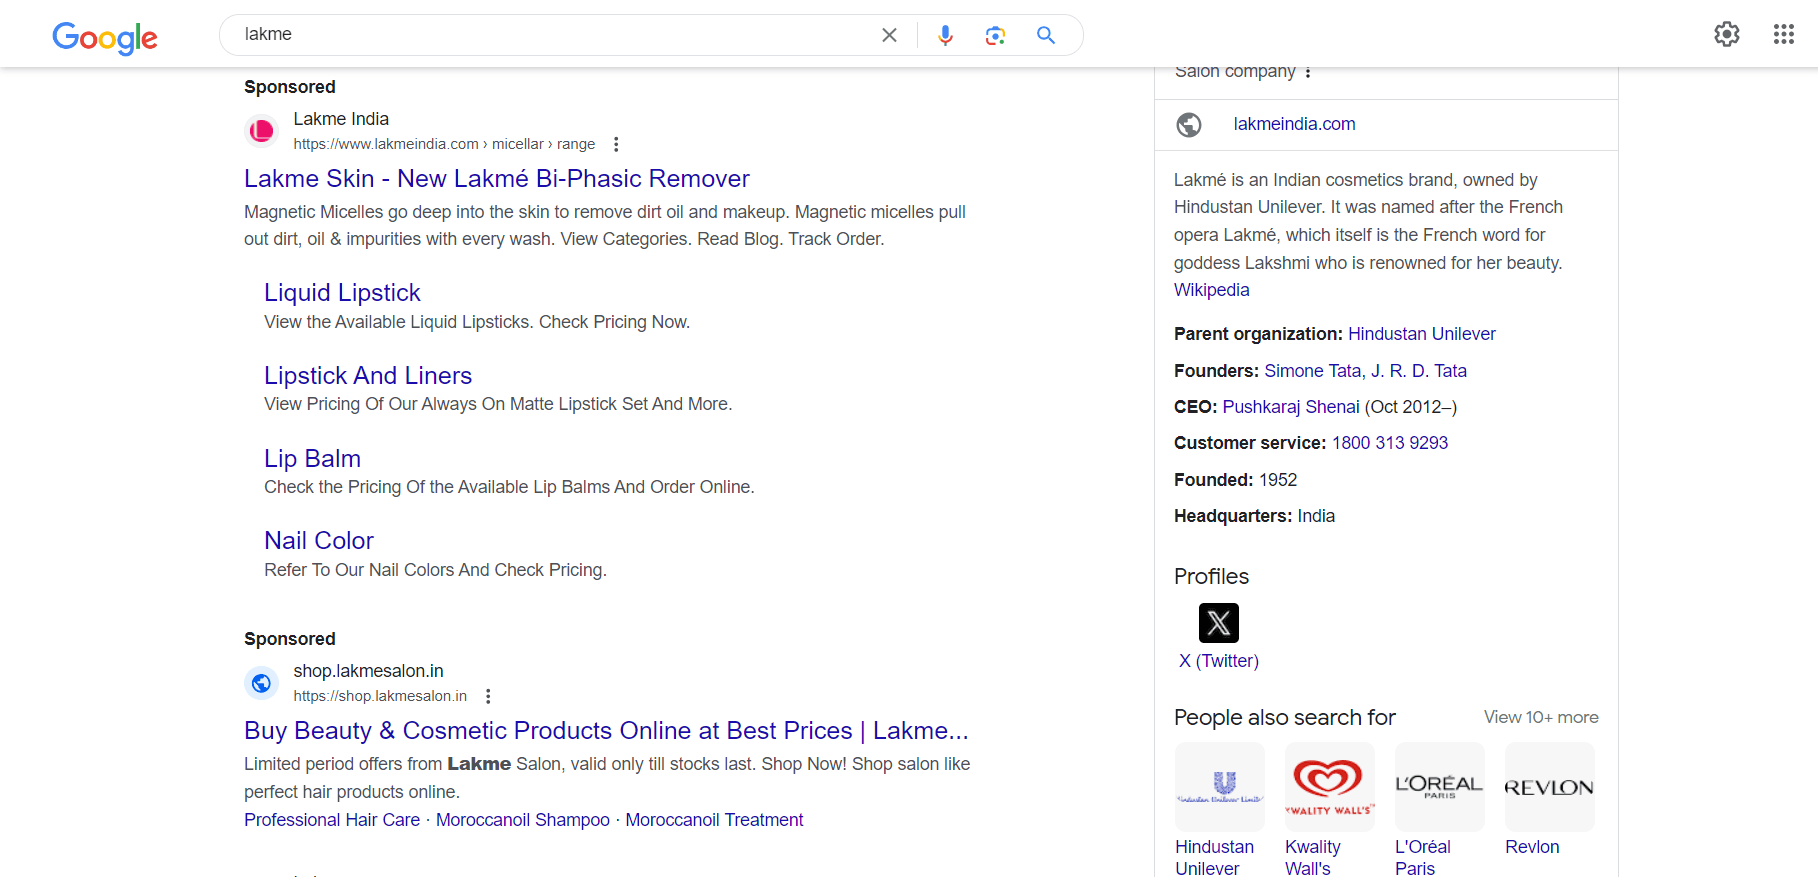Image resolution: width=1818 pixels, height=877 pixels.
Task: Open X (Twitter) text link
Action: 1219,661
